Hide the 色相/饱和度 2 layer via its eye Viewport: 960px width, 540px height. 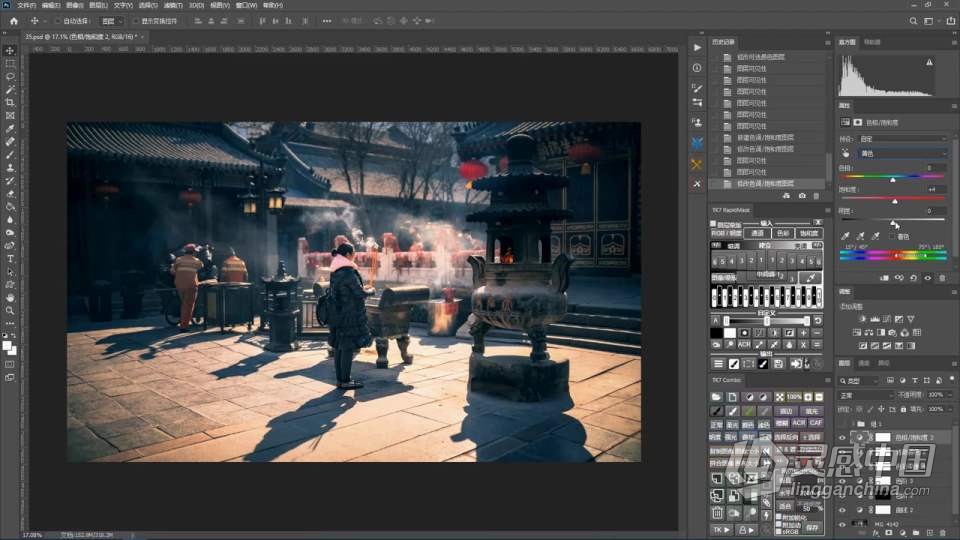point(842,438)
